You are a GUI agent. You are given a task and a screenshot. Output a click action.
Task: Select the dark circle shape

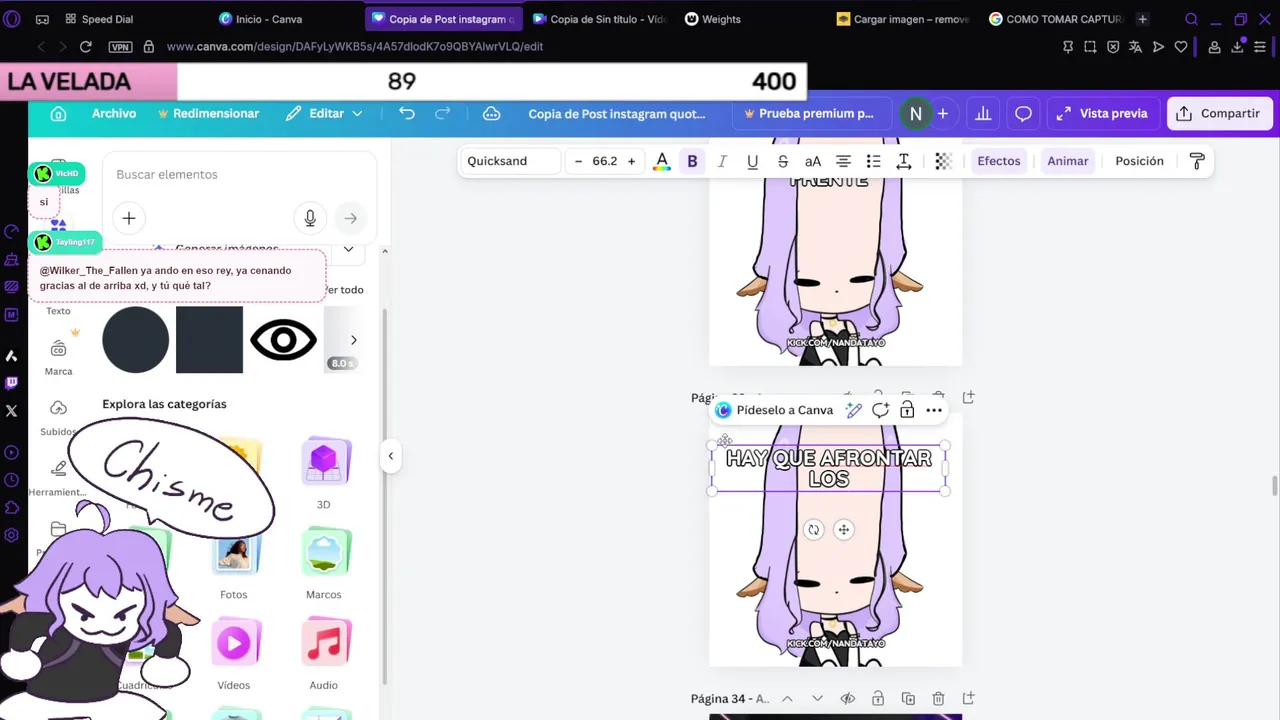[x=136, y=340]
